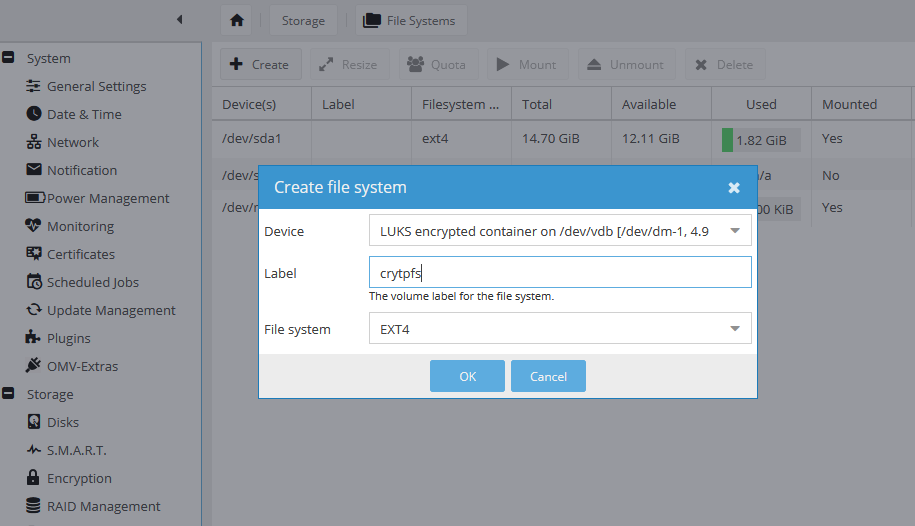Click the Label text field
This screenshot has width=915, height=526.
coord(560,273)
